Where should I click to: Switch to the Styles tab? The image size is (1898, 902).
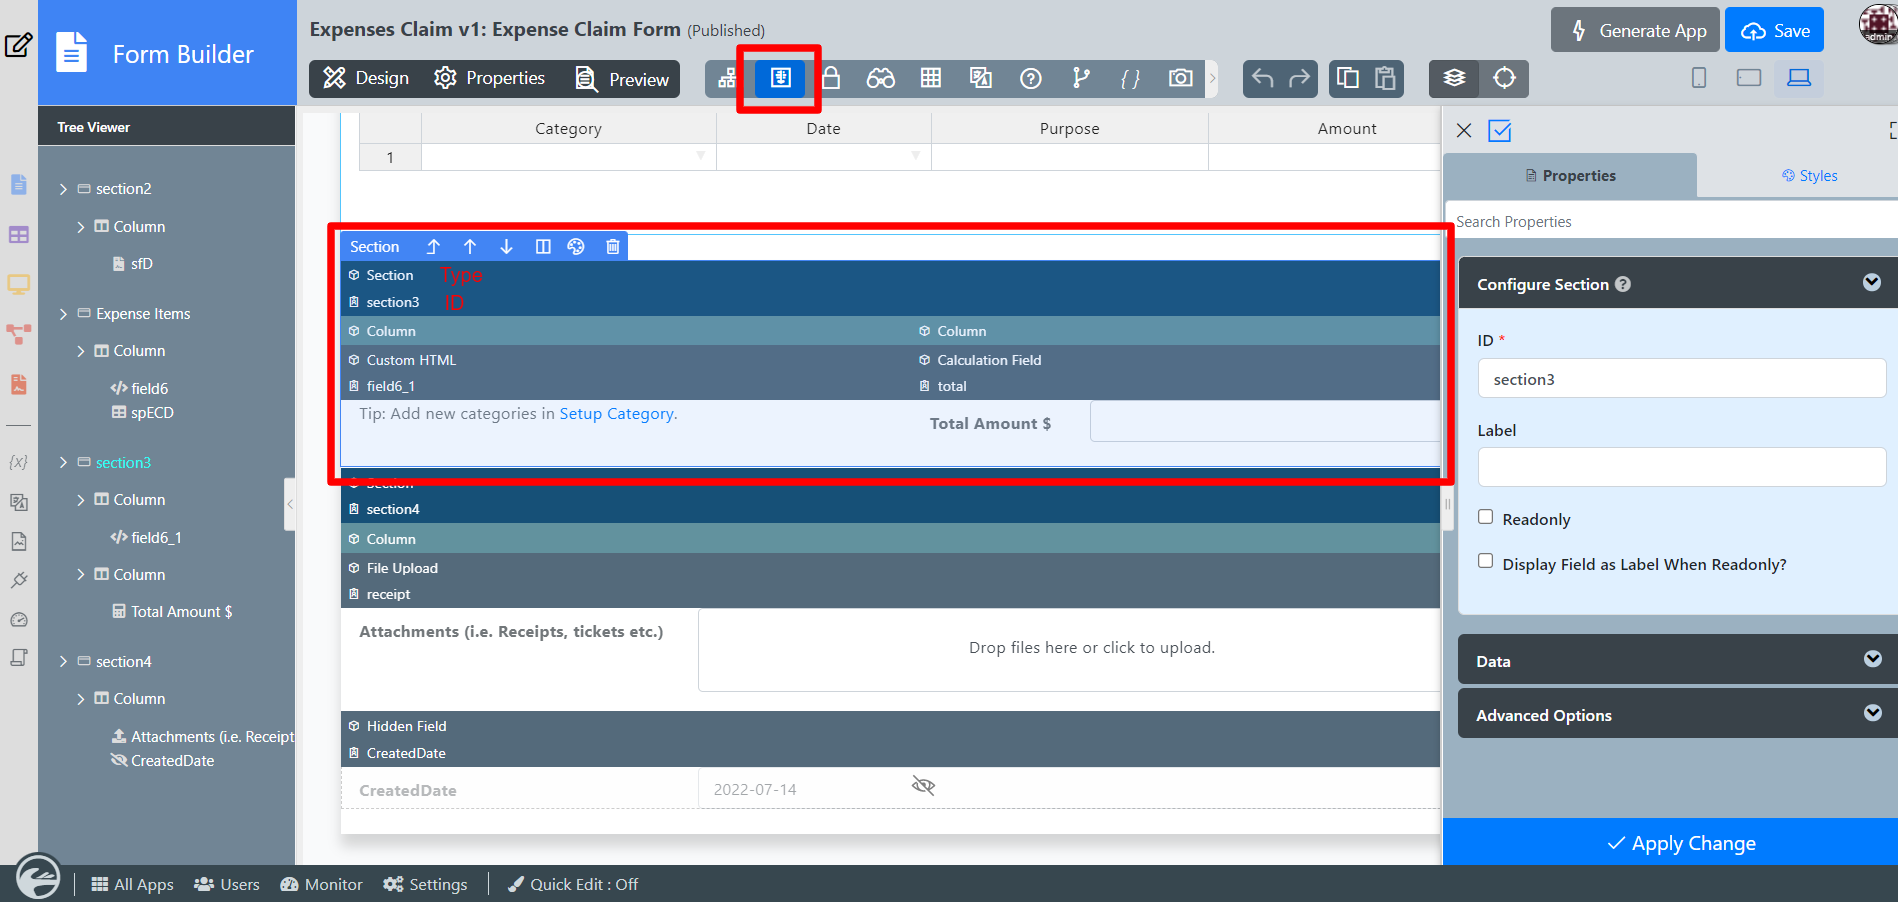click(x=1809, y=176)
